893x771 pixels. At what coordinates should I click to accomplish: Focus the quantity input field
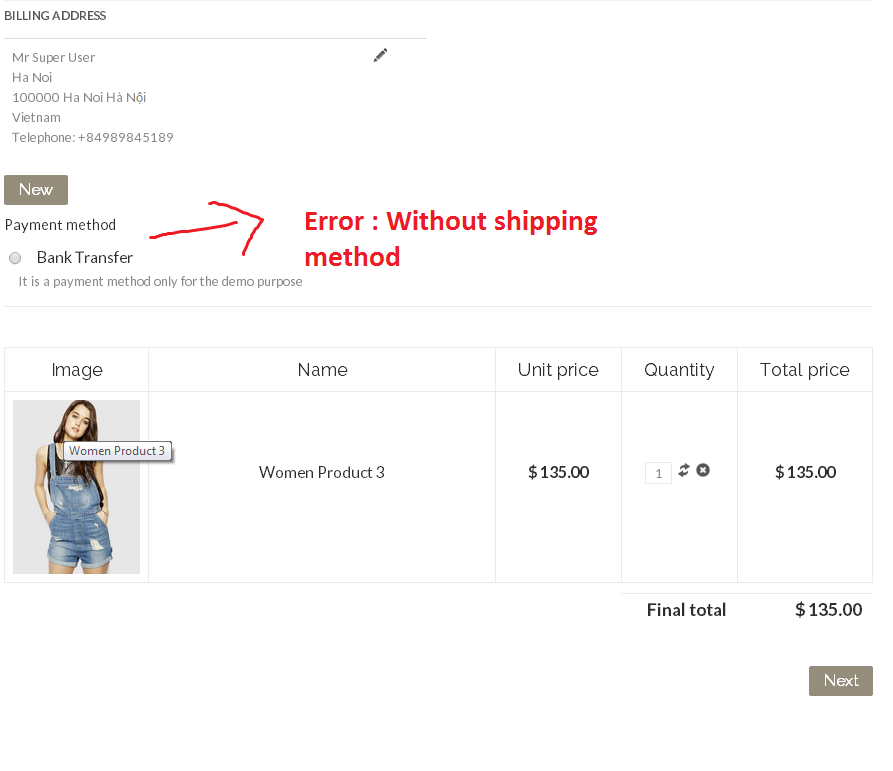click(658, 473)
